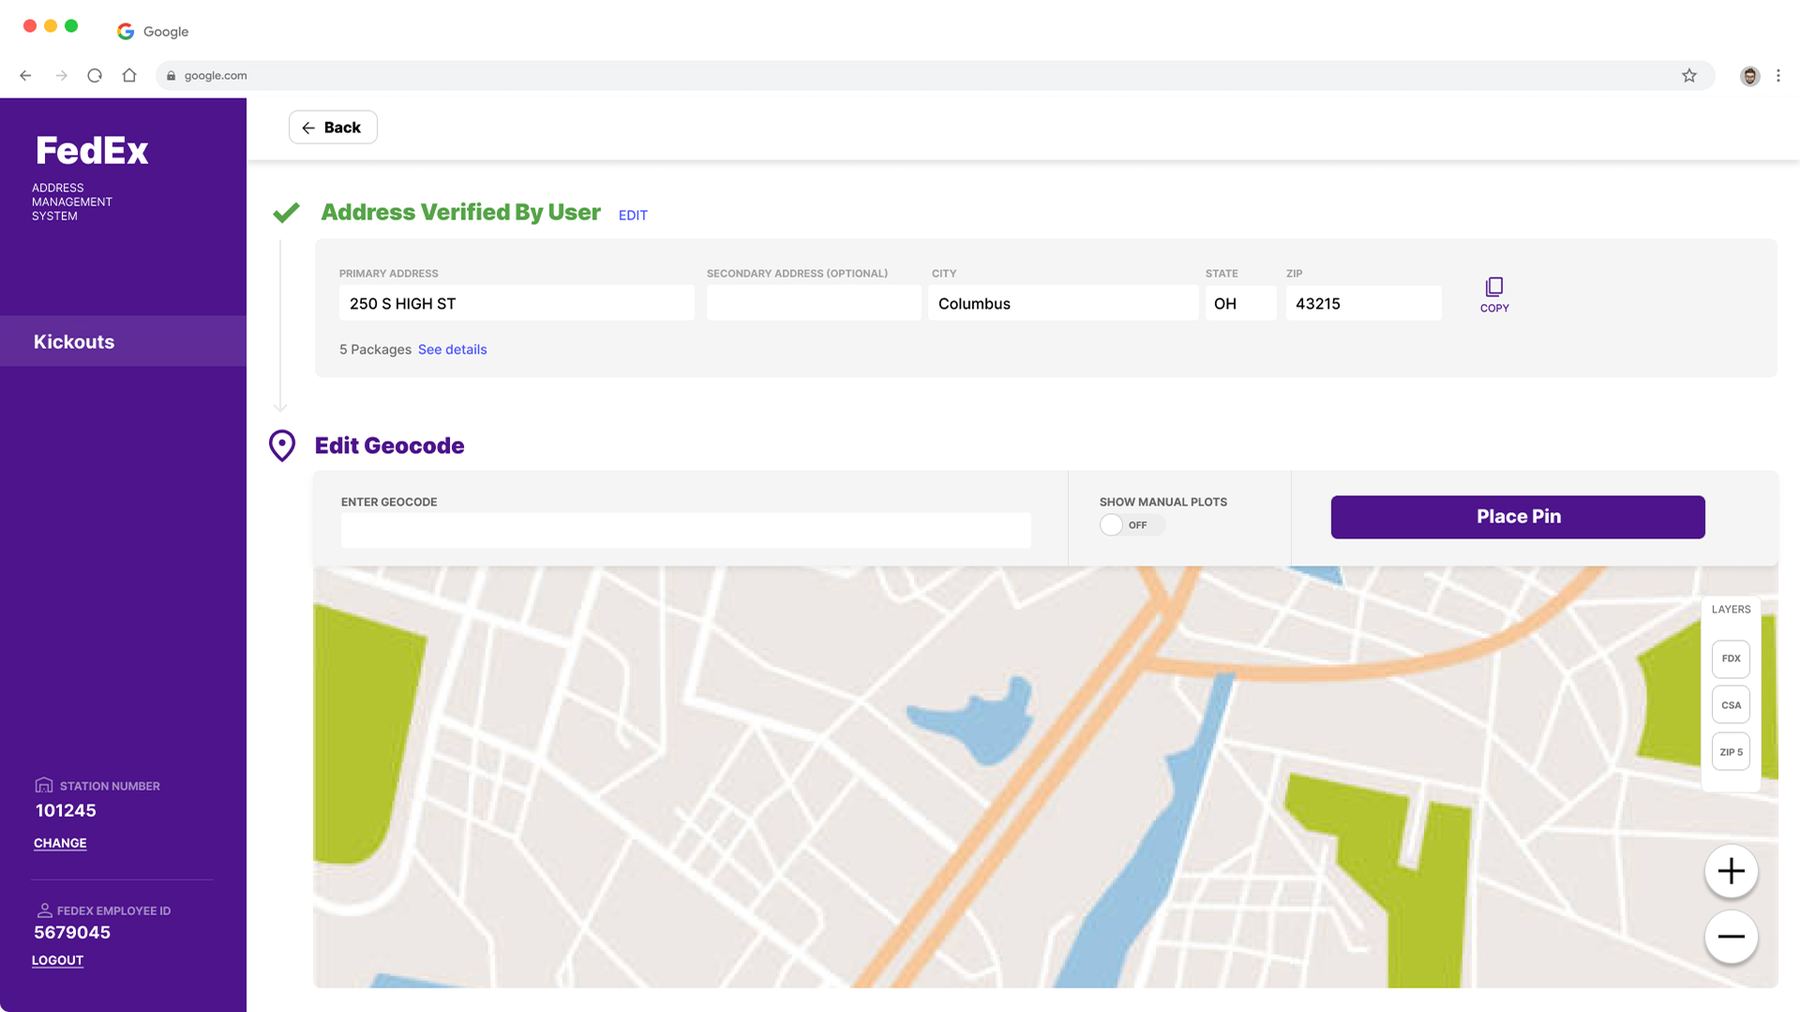Click CHANGE under station number

60,843
